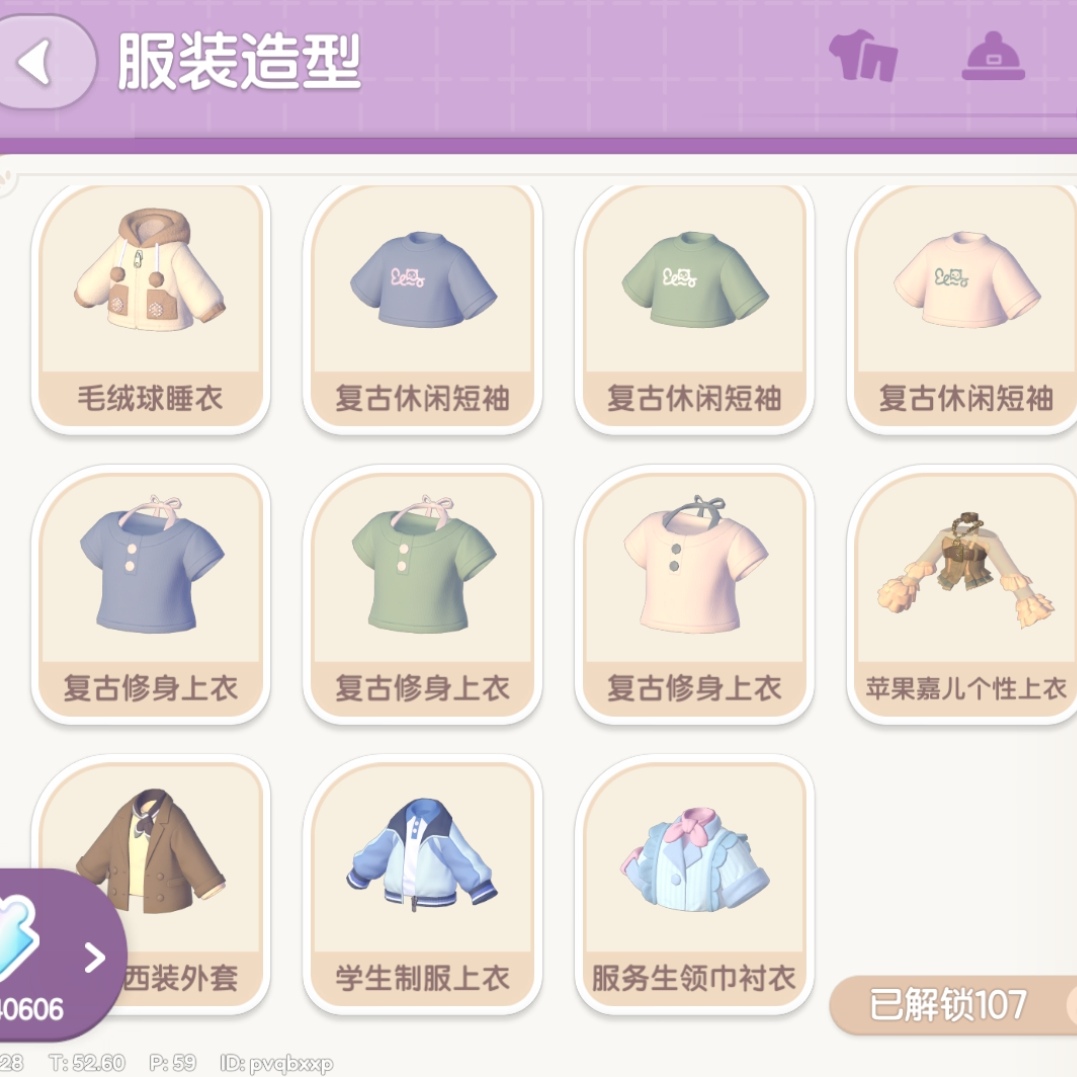Expand the currency panel chevron arrow
The height and width of the screenshot is (1077, 1077).
point(95,957)
